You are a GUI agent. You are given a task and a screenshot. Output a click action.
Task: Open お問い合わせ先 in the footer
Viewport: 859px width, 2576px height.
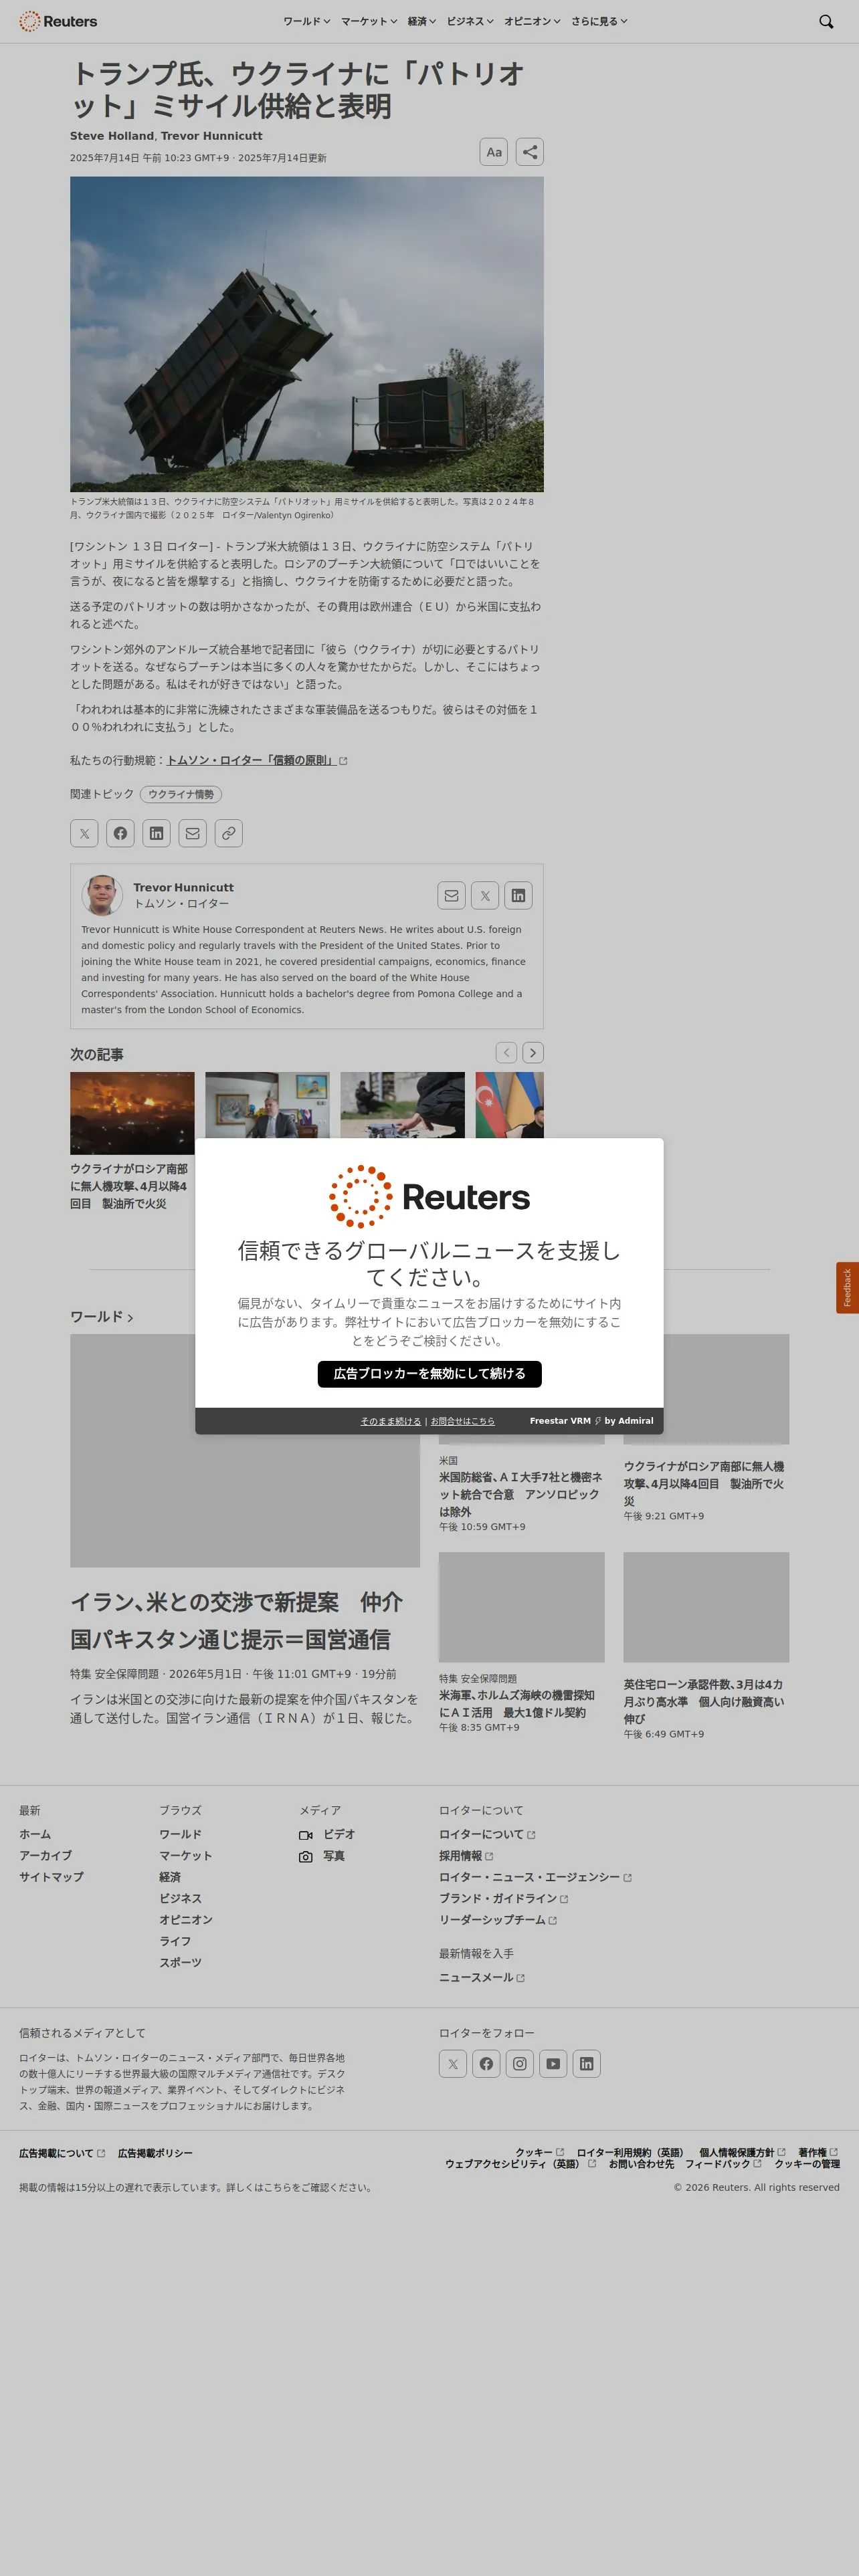641,2164
